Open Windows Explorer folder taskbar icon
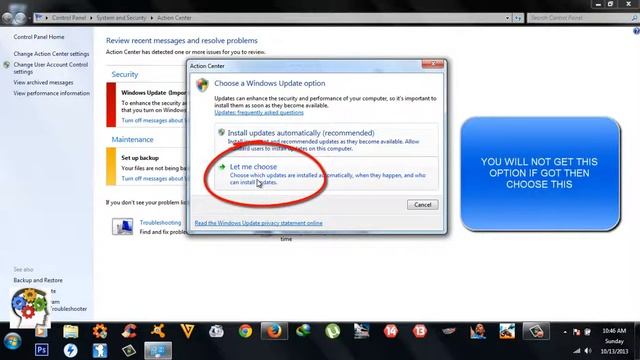 click(71, 331)
